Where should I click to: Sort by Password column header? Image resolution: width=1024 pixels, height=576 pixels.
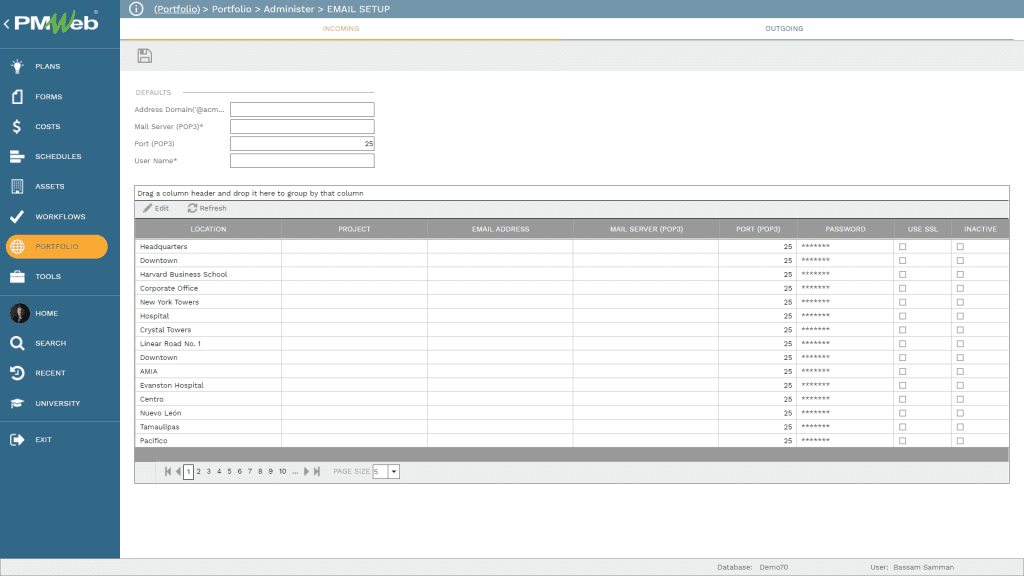pyautogui.click(x=845, y=229)
